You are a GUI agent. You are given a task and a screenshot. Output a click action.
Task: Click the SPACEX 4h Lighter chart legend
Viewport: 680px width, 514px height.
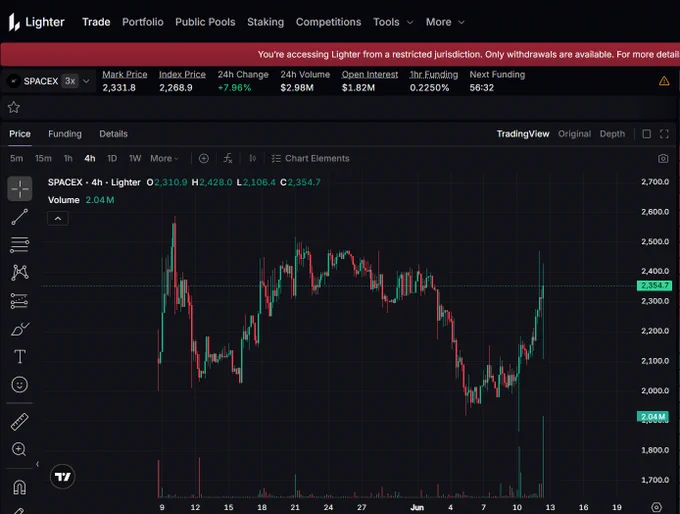click(x=94, y=183)
